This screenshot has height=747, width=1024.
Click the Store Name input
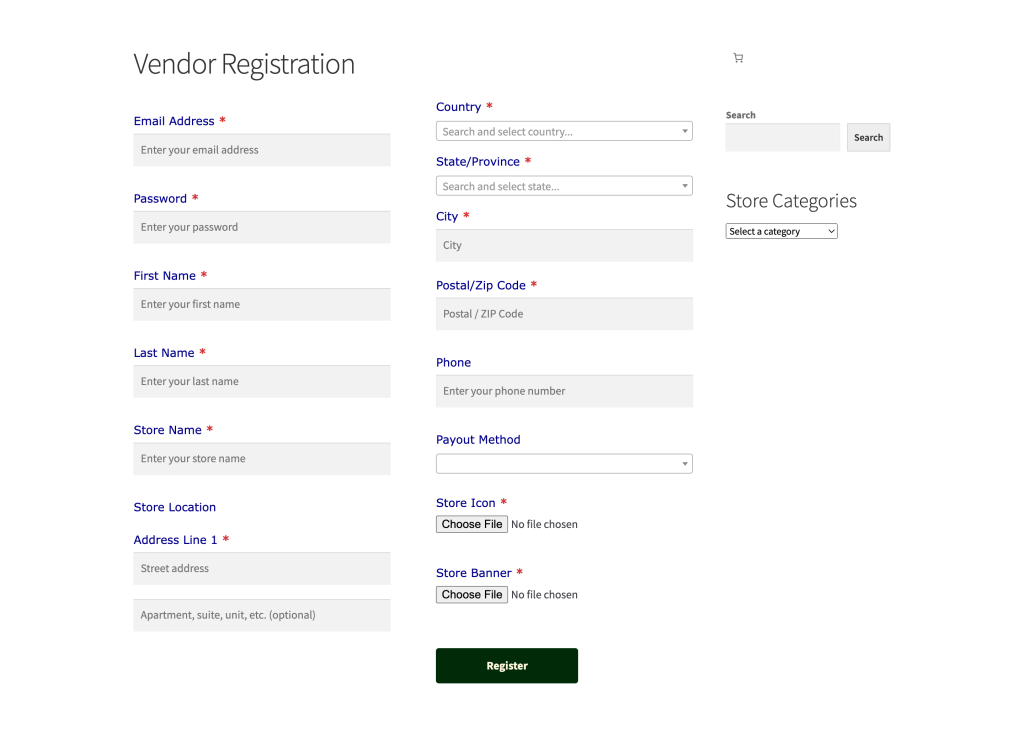(x=261, y=459)
